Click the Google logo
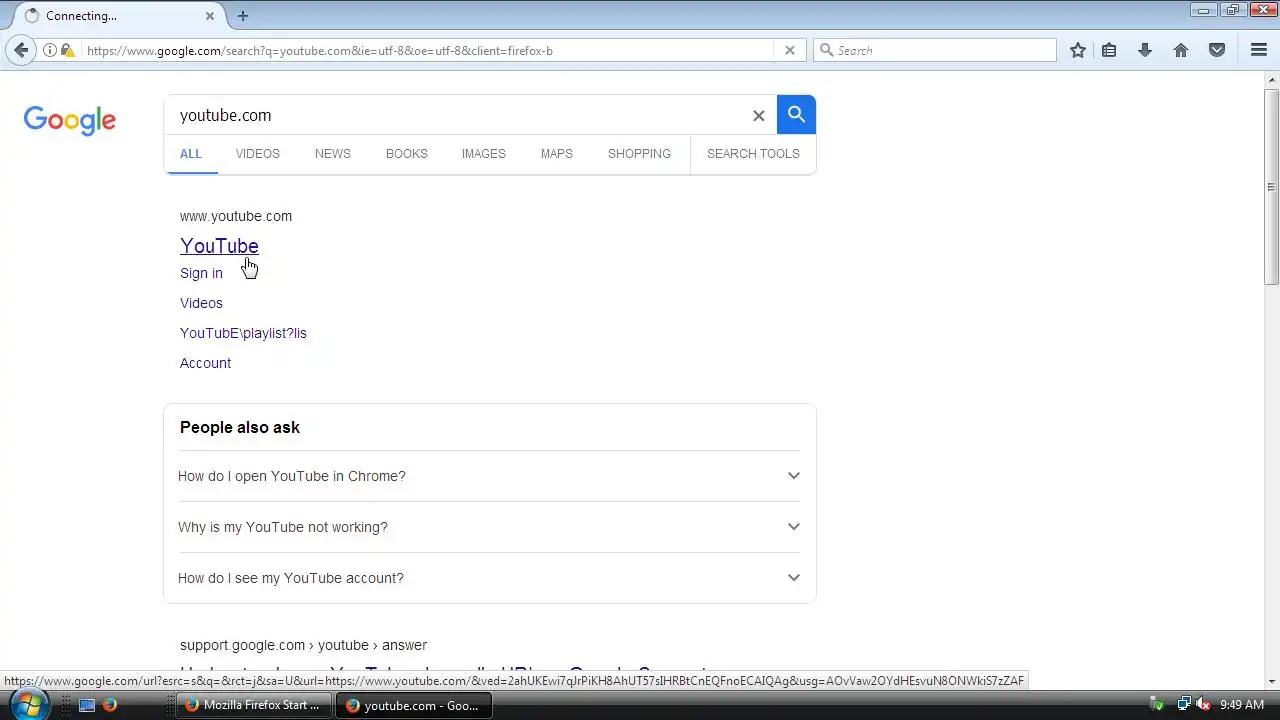This screenshot has height=720, width=1280. point(70,120)
